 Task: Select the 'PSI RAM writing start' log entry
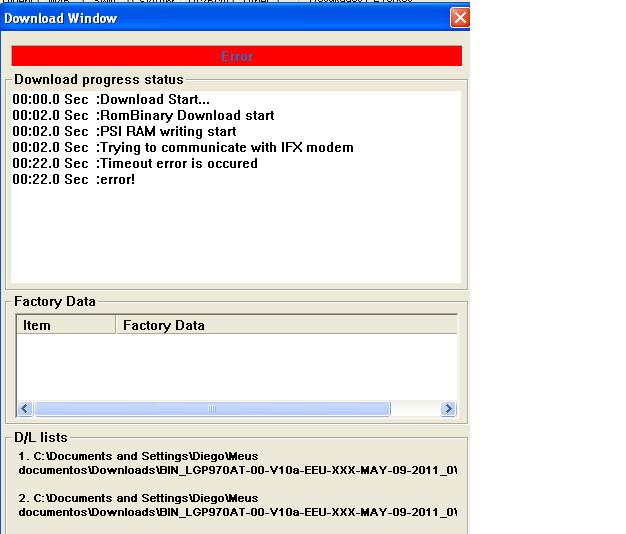tap(124, 131)
